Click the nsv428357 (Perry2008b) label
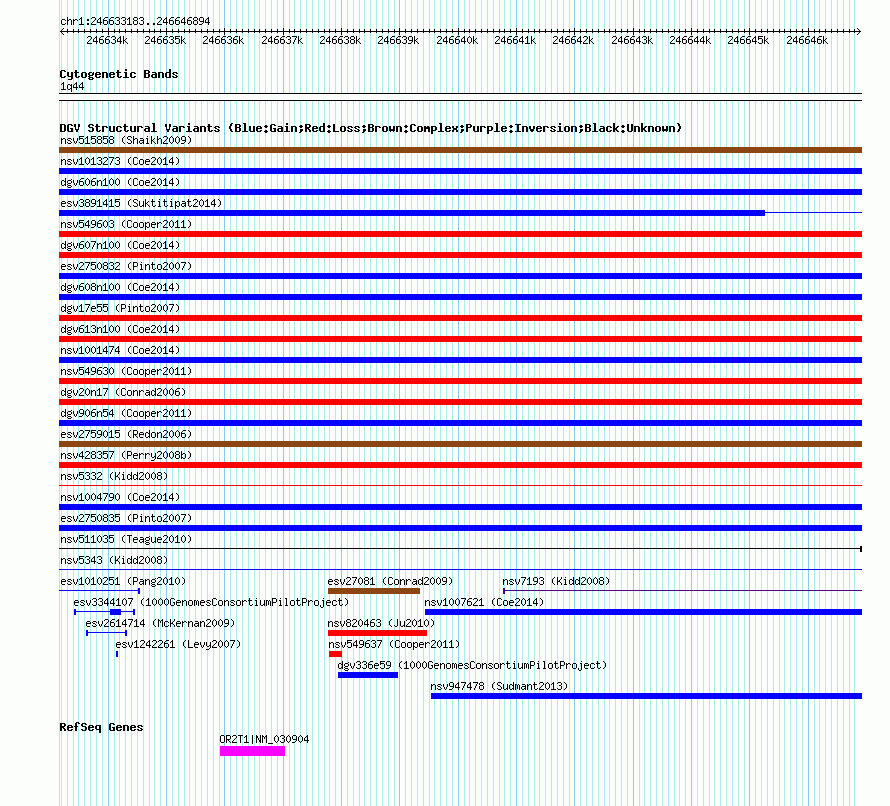Screen dimensions: 890x806 click(126, 455)
